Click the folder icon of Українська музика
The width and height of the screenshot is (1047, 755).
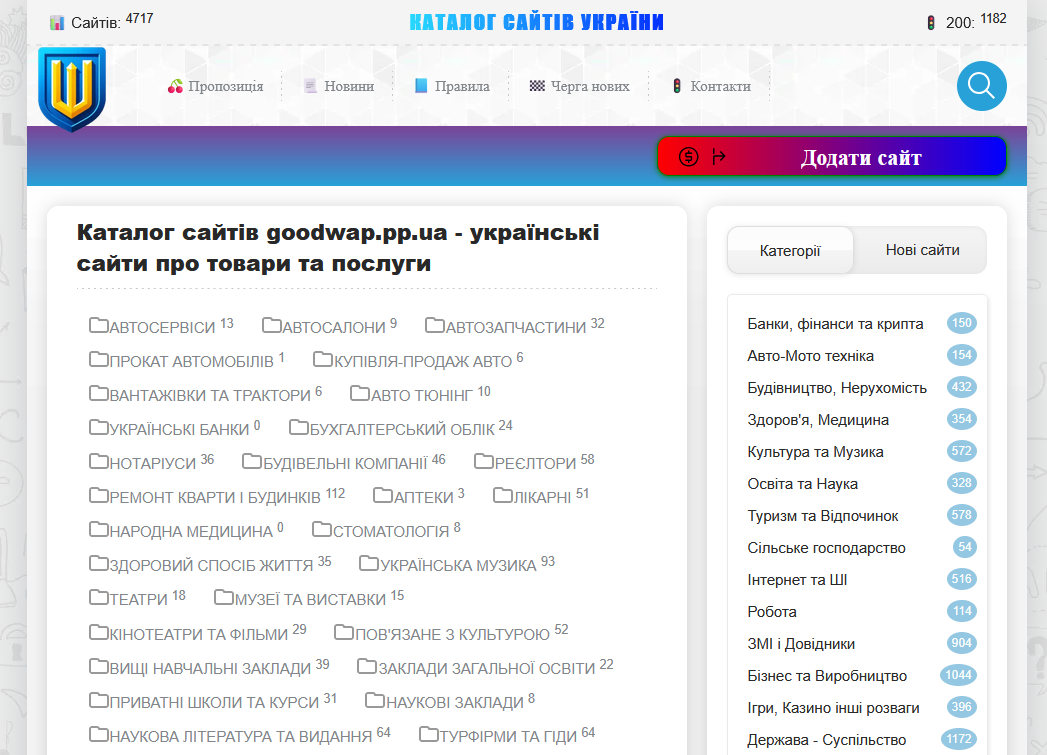point(369,563)
